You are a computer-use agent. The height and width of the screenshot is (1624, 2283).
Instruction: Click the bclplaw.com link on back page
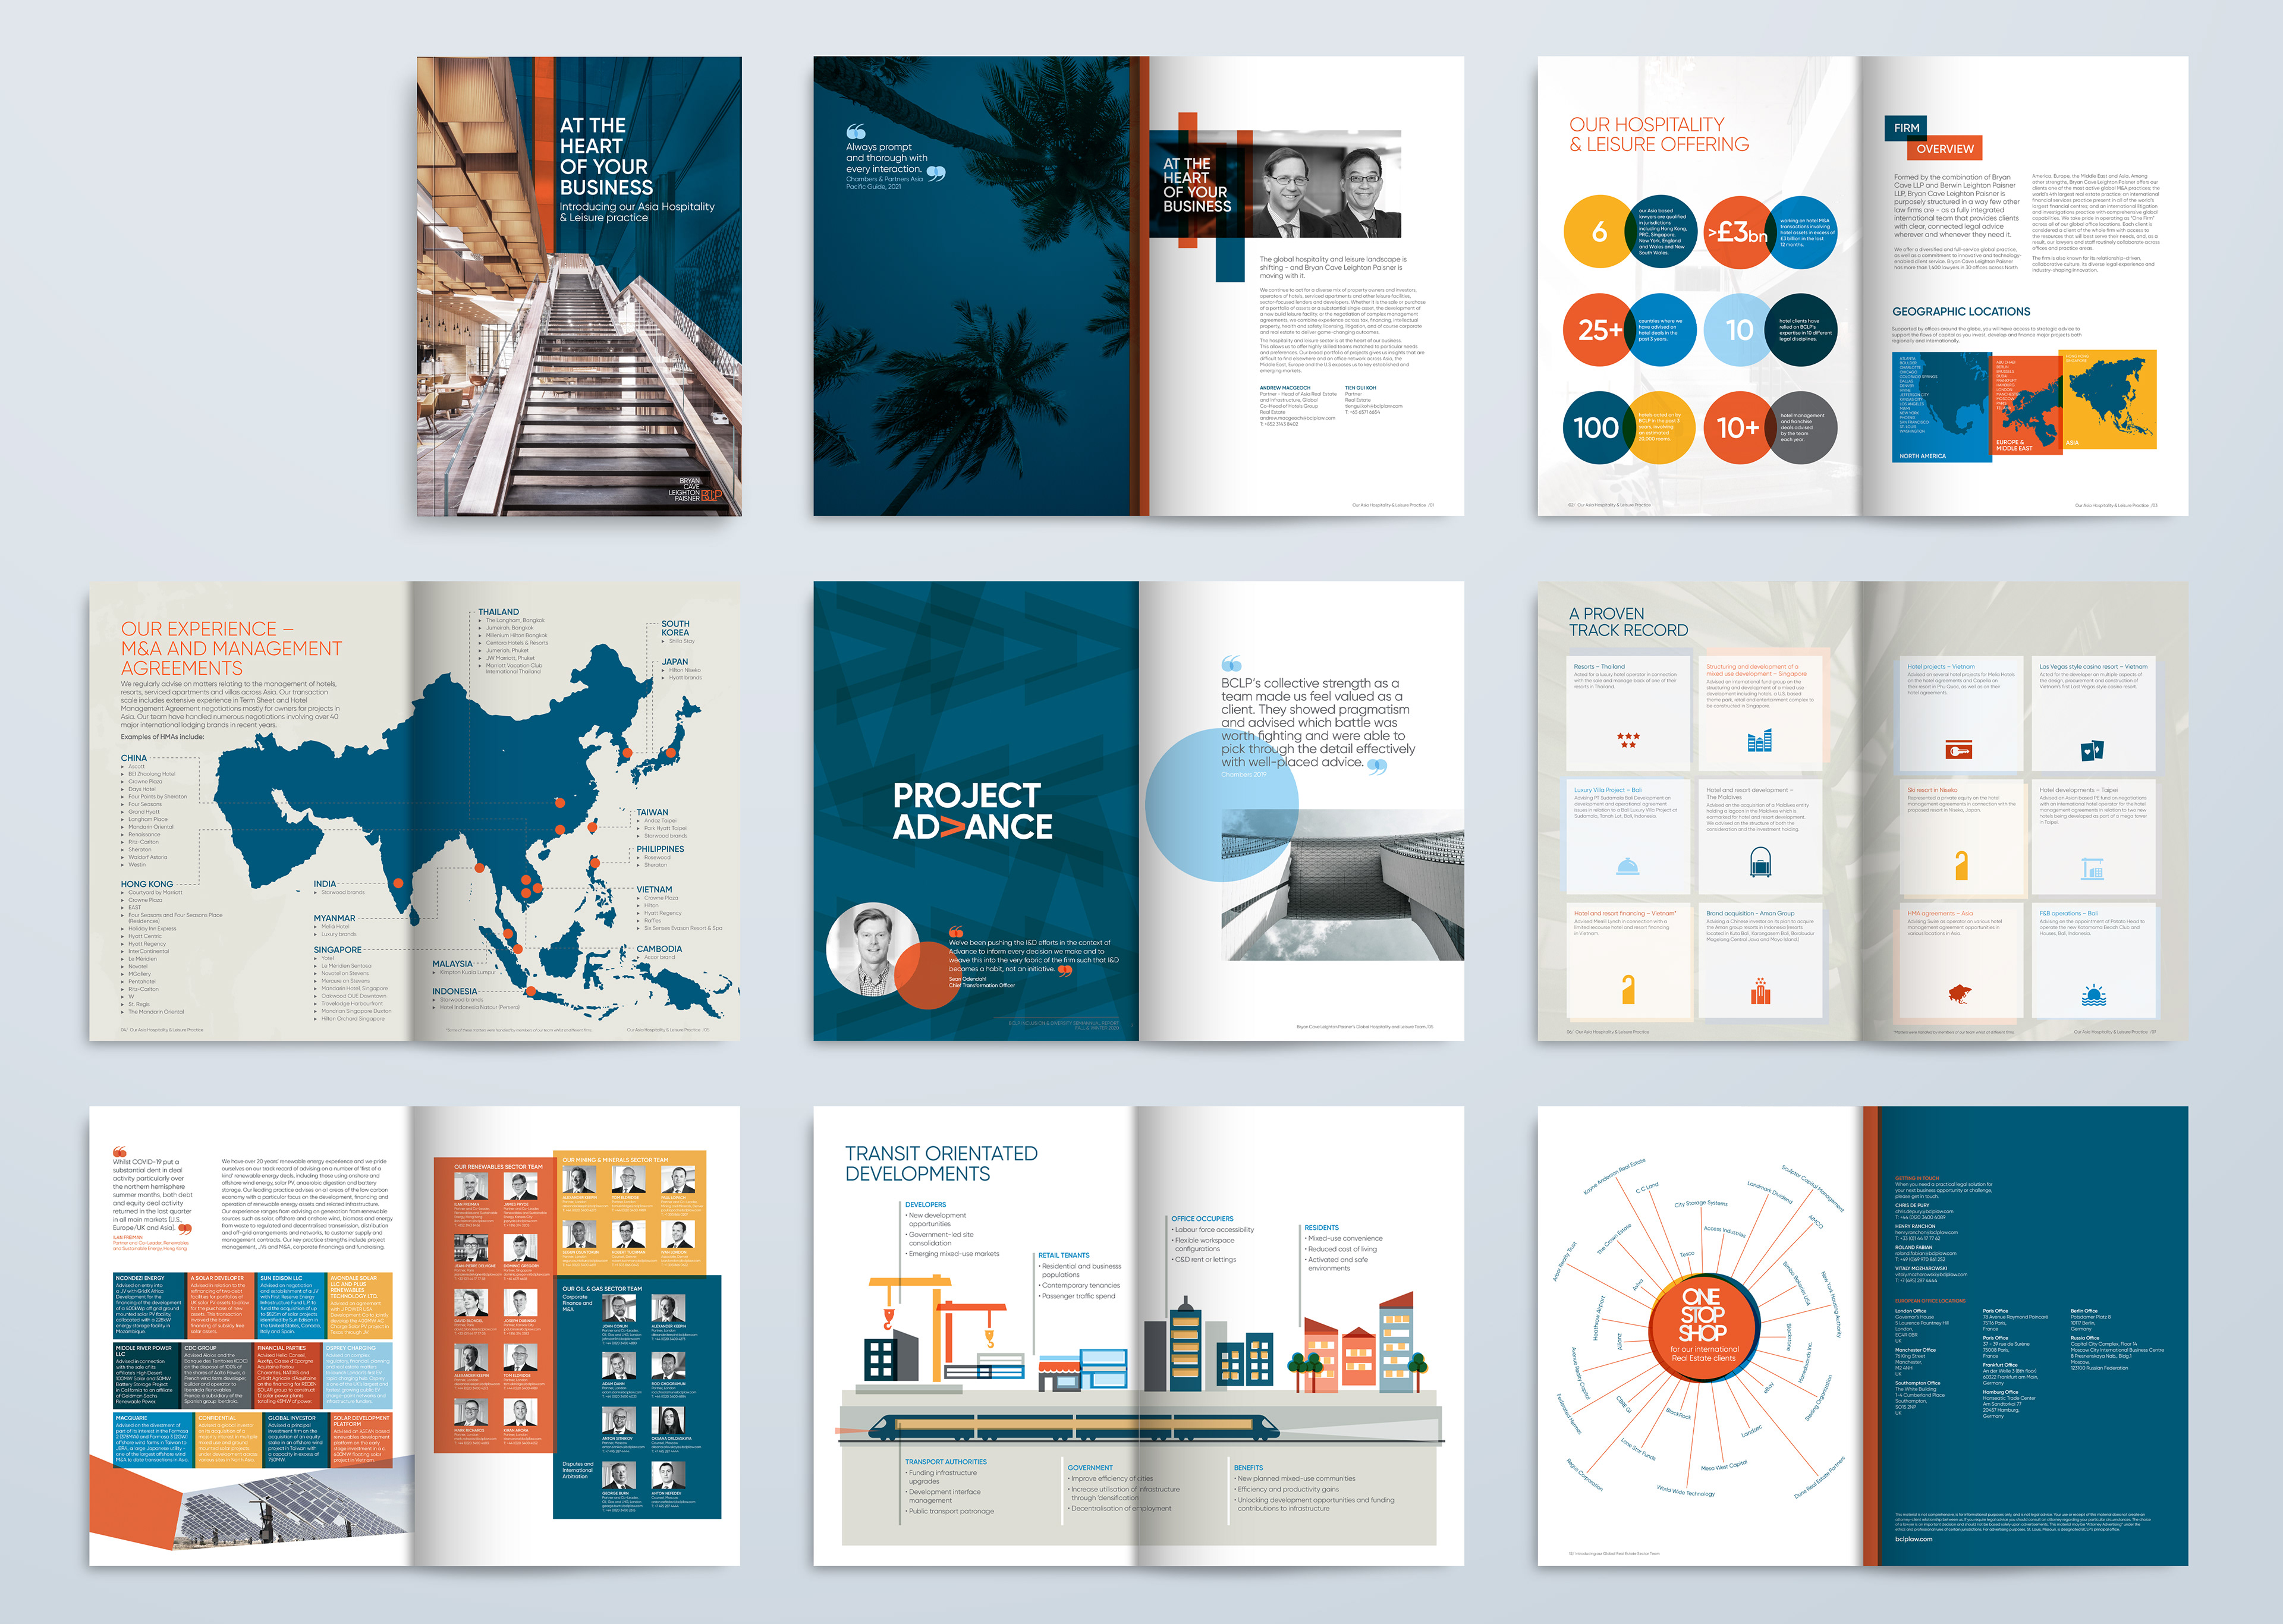1913,1539
